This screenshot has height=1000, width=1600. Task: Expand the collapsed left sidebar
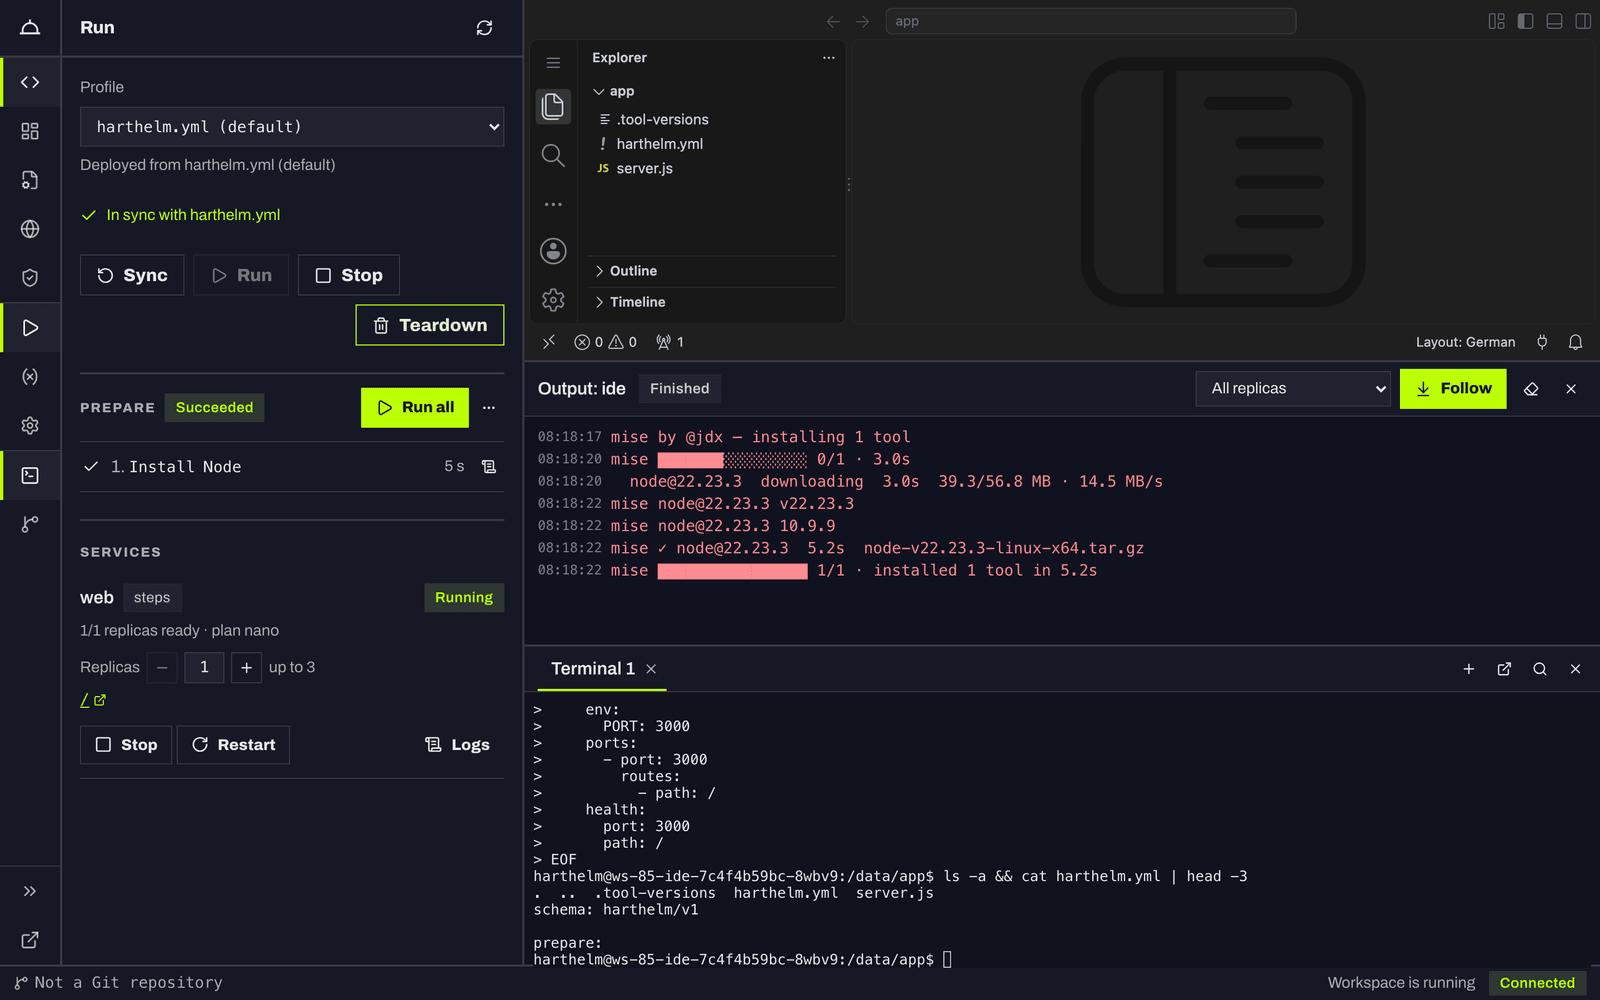30,891
